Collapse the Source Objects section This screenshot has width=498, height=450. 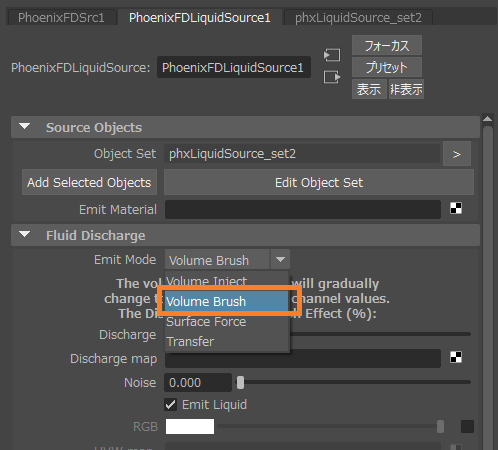(x=24, y=127)
